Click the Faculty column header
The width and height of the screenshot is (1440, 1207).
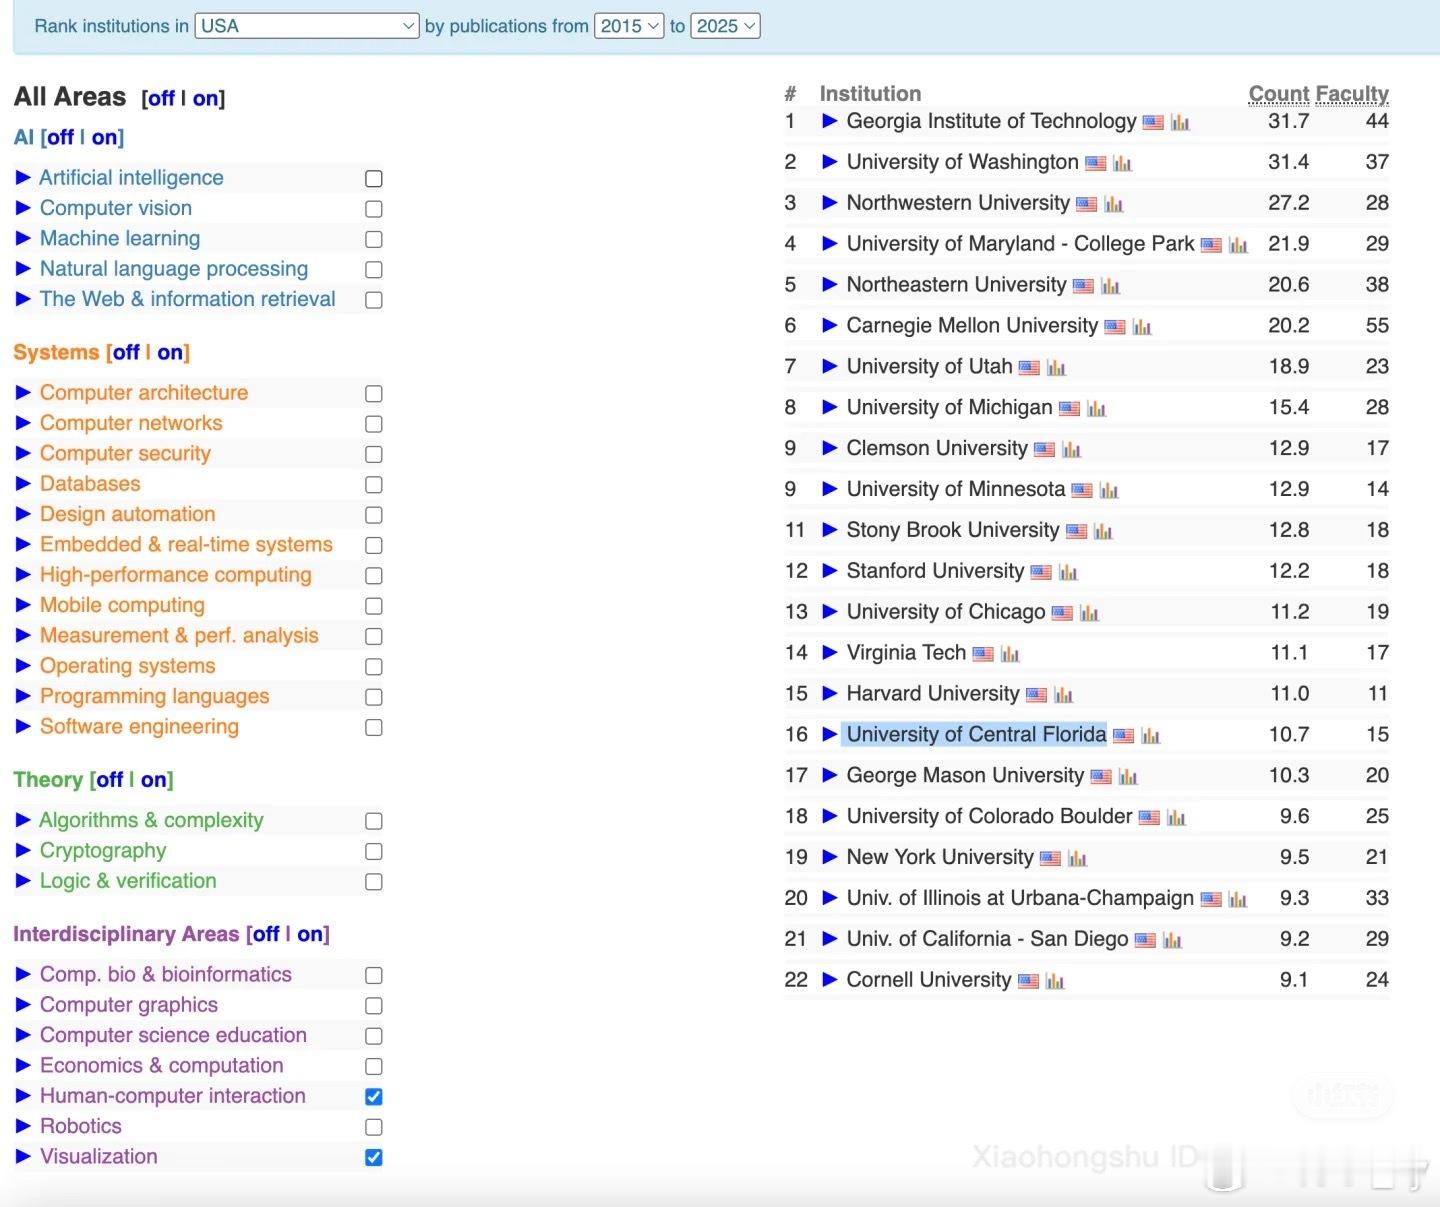coord(1352,94)
